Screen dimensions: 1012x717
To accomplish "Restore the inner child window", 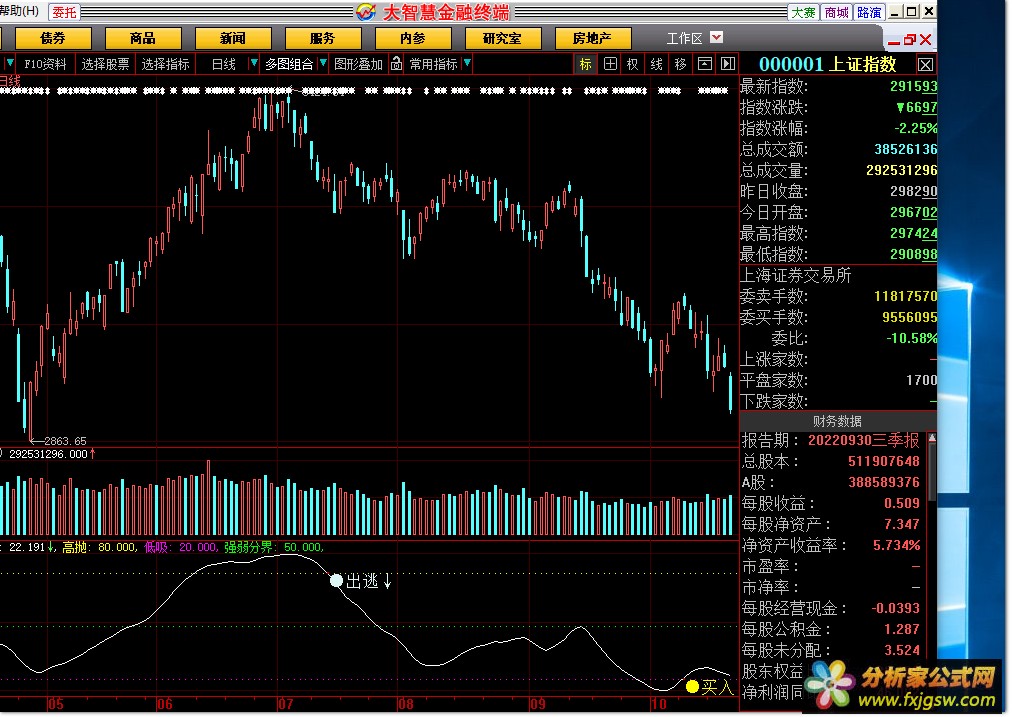I will pos(909,39).
